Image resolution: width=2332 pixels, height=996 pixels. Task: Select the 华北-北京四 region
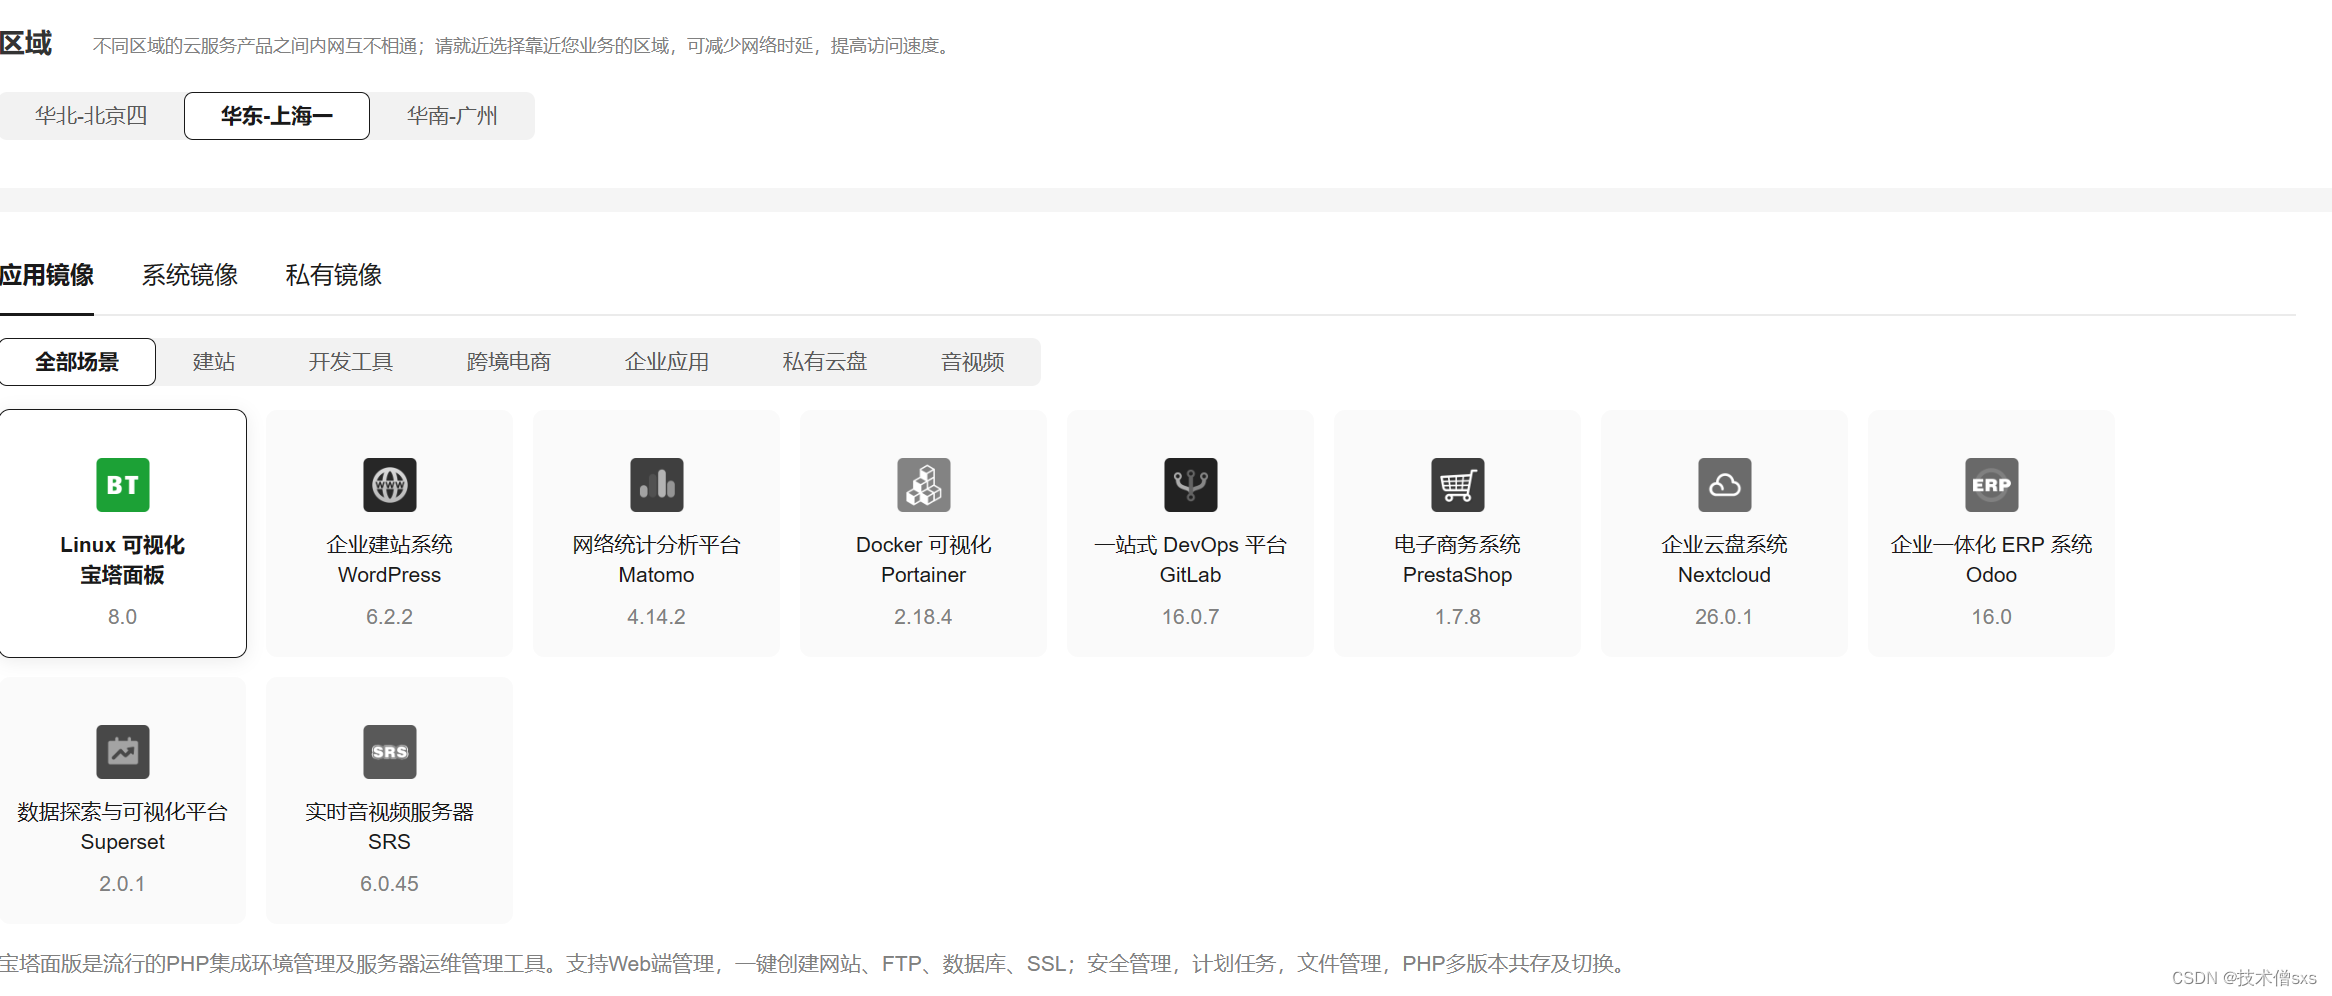(x=91, y=116)
